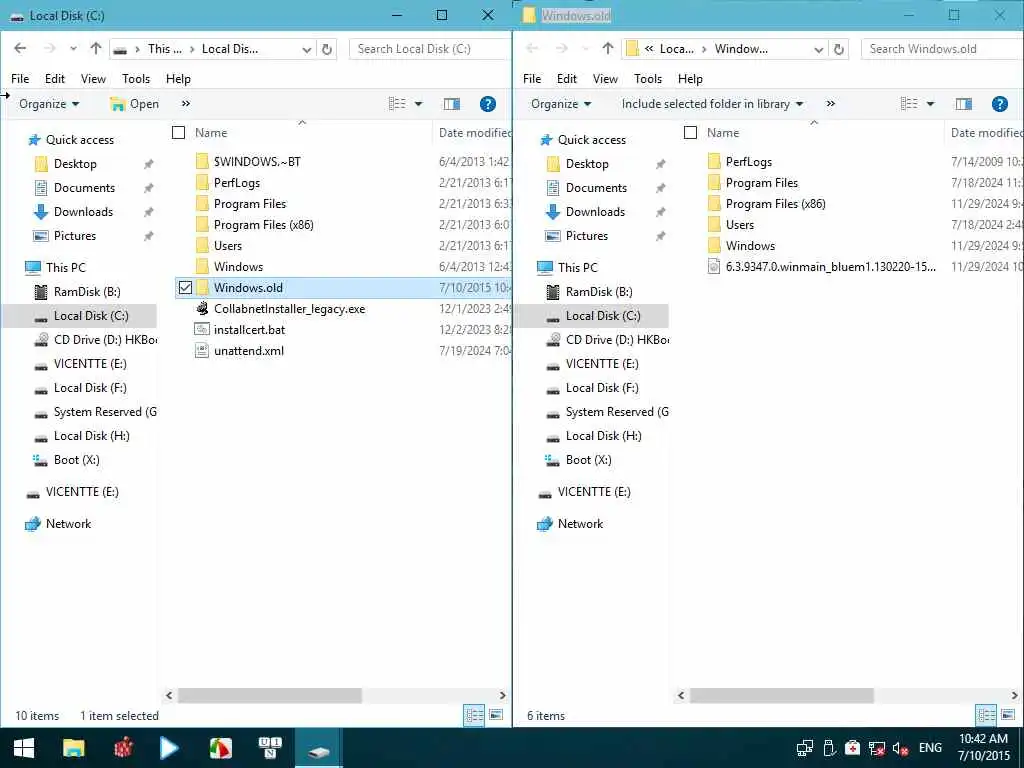Viewport: 1024px width, 768px height.
Task: Open ENG language indicator in taskbar
Action: click(x=930, y=748)
